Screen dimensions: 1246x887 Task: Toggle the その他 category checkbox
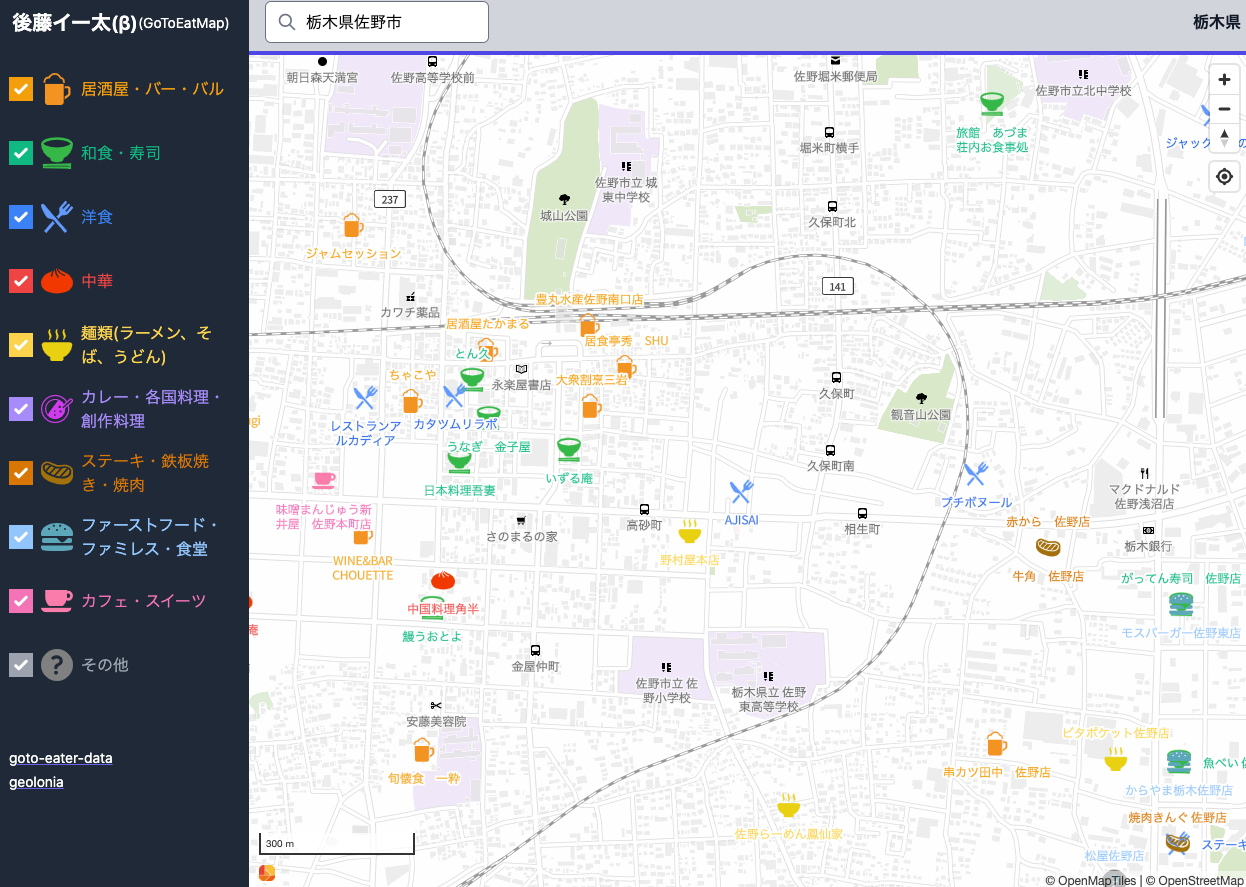(21, 665)
